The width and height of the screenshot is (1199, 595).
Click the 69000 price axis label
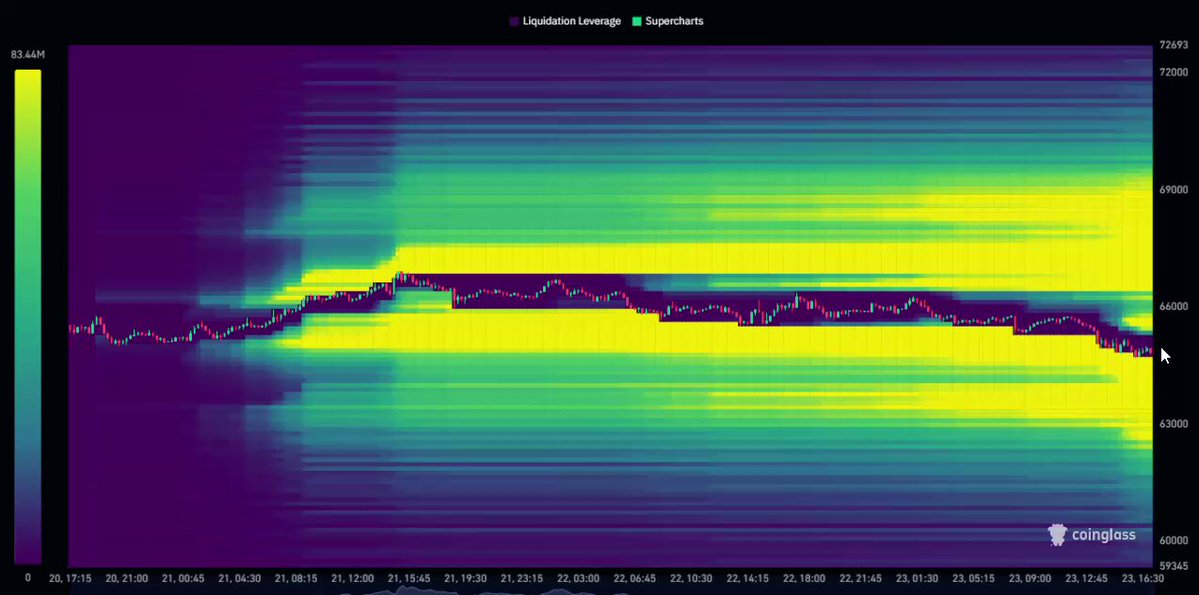pyautogui.click(x=1173, y=190)
